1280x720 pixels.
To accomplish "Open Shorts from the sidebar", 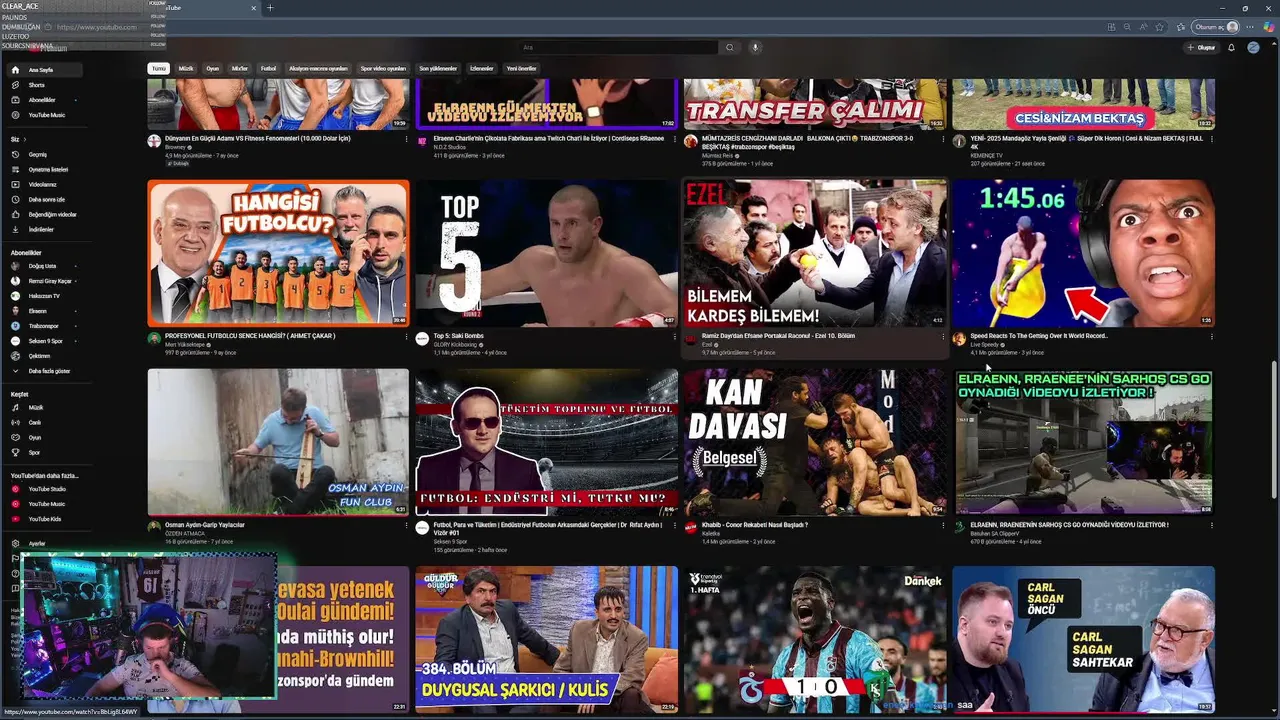I will tap(45, 85).
